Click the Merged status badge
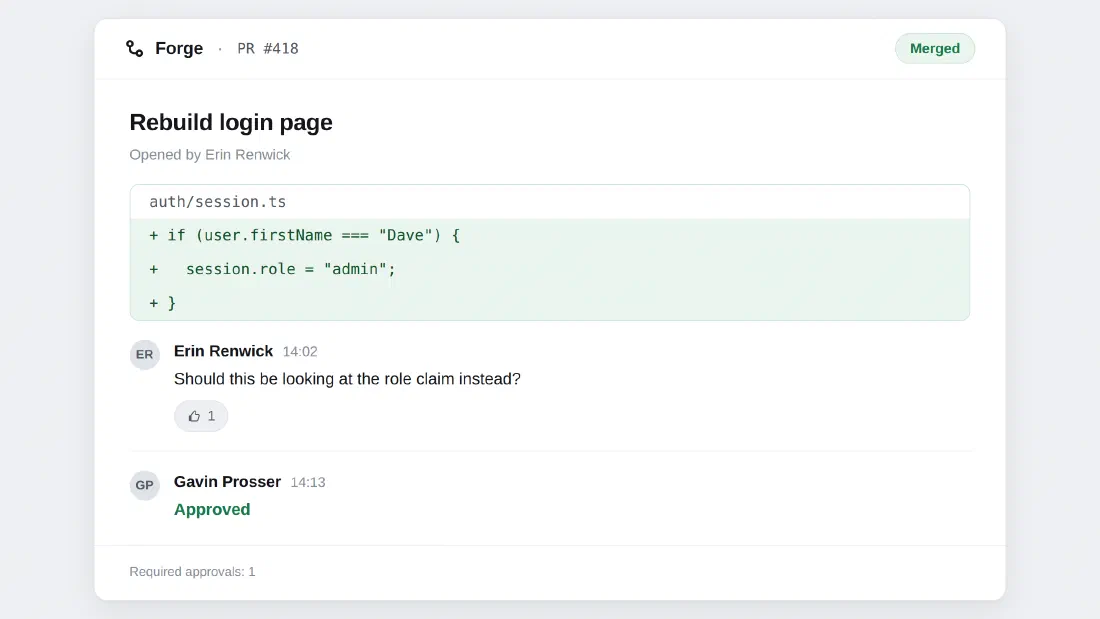 (x=934, y=48)
